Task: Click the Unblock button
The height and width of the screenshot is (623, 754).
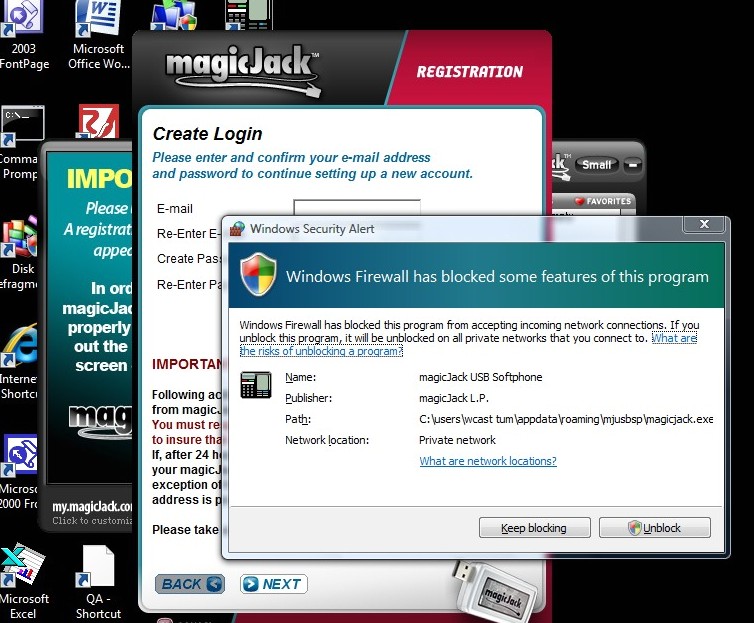Action: (x=654, y=528)
